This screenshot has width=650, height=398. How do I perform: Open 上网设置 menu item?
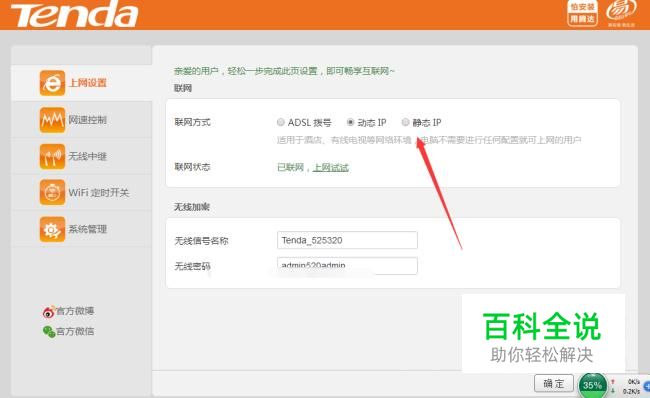(81, 83)
